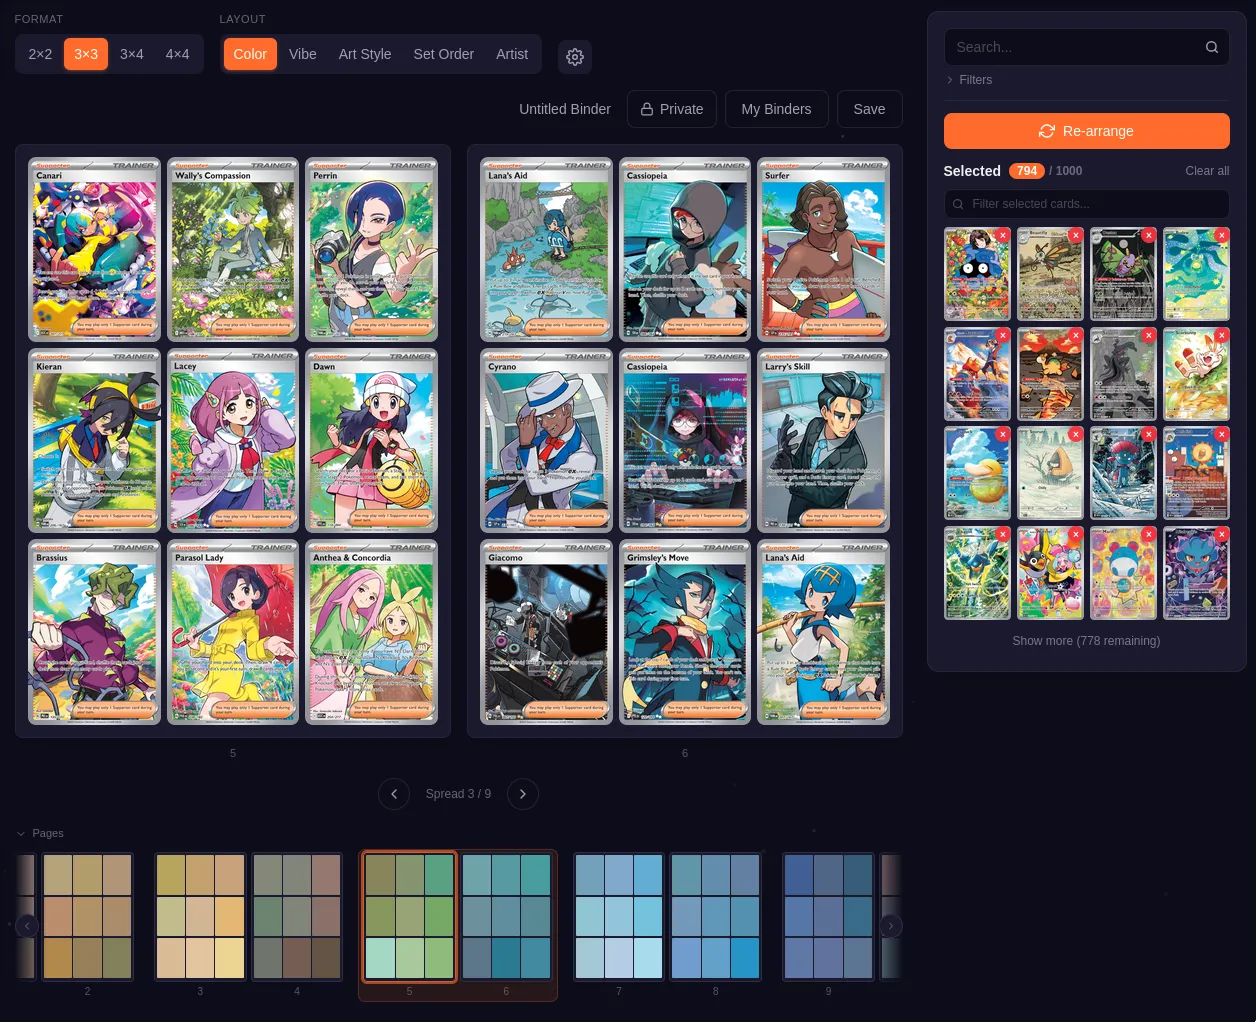Select the Giacomo trainer card
Viewport: 1256px width, 1022px height.
click(x=546, y=632)
